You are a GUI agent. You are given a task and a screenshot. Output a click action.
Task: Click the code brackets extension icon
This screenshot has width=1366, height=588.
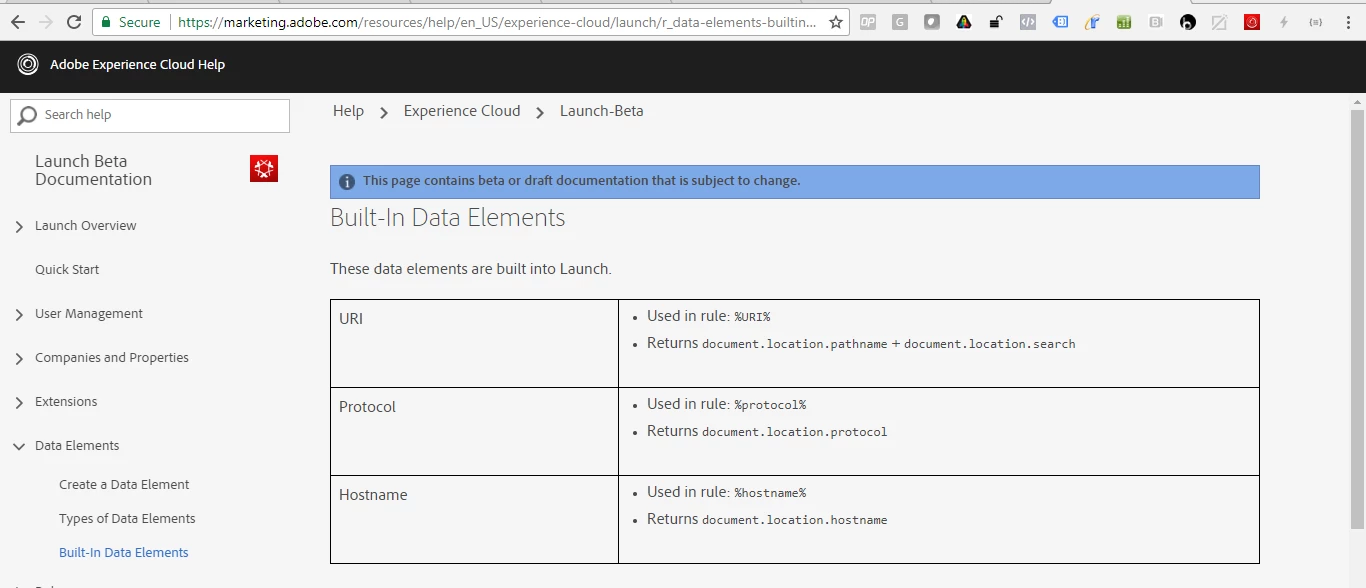[x=1028, y=22]
